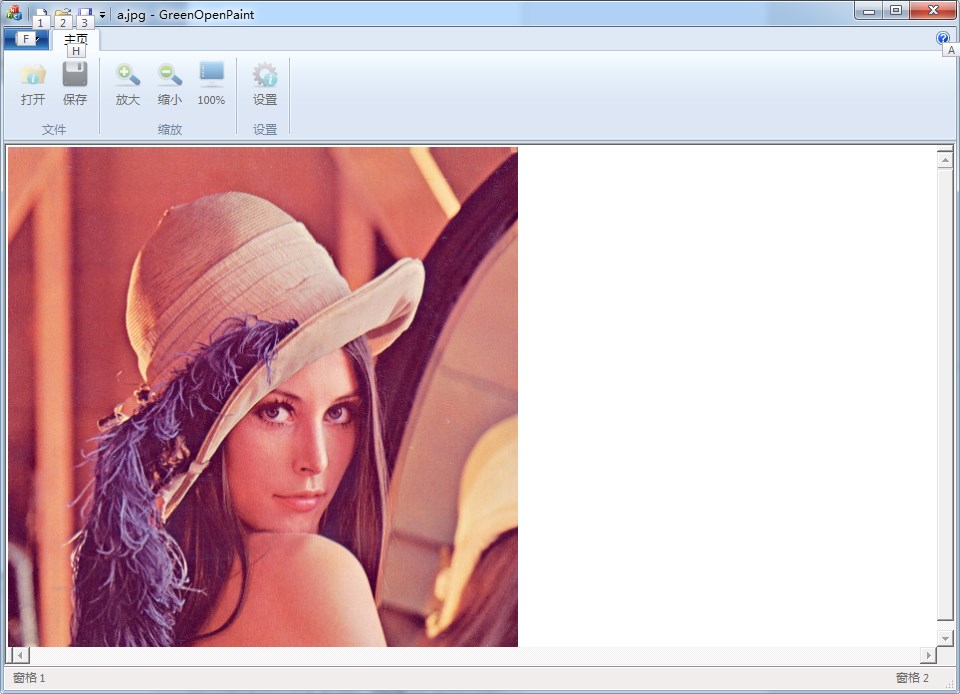Click the 窗格 1 status bar pane
The height and width of the screenshot is (694, 960).
[30, 678]
